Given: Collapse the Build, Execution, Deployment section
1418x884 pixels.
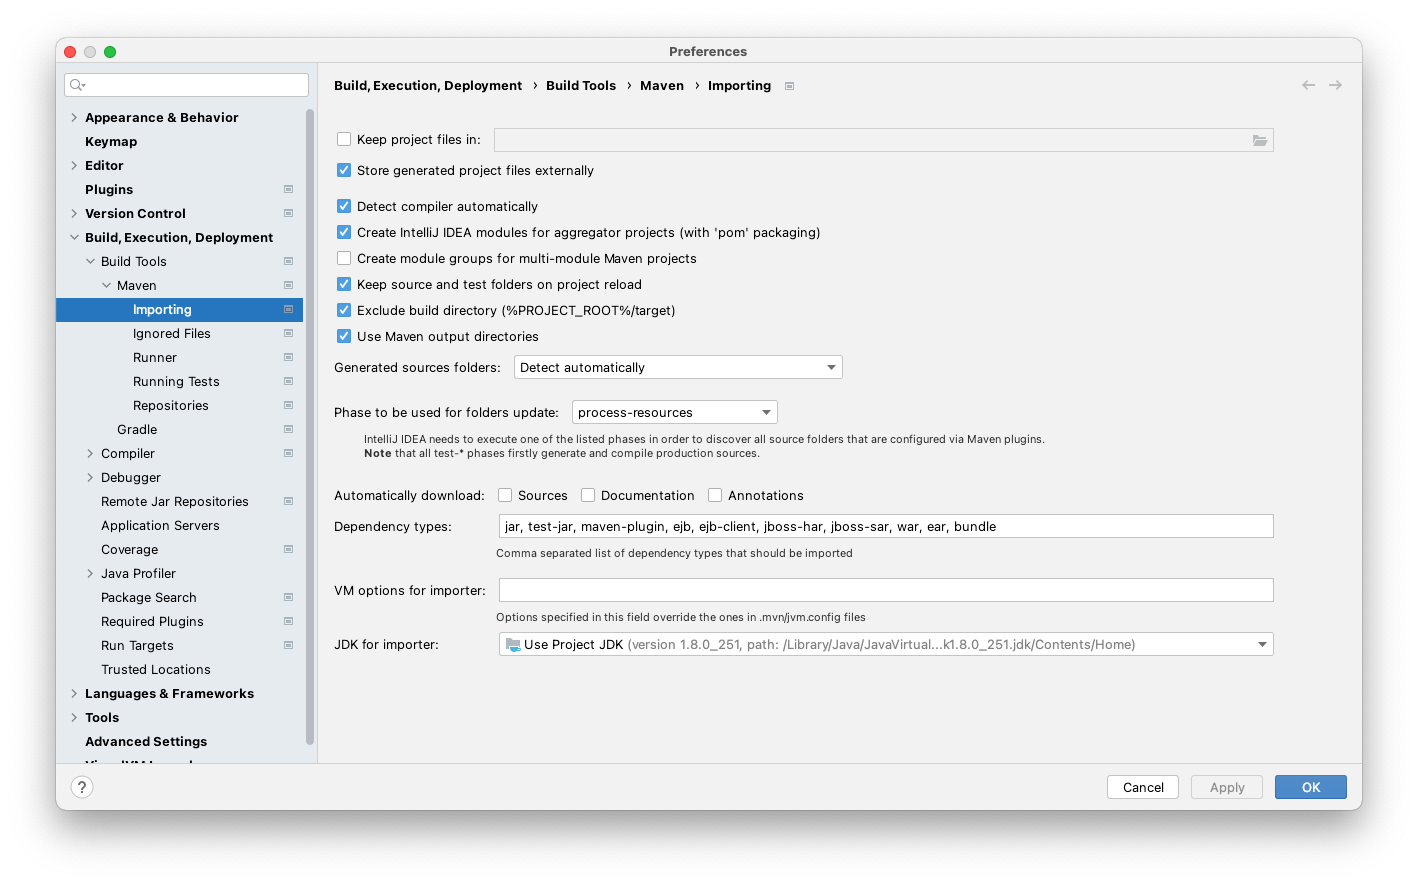Looking at the screenshot, I should pyautogui.click(x=74, y=237).
